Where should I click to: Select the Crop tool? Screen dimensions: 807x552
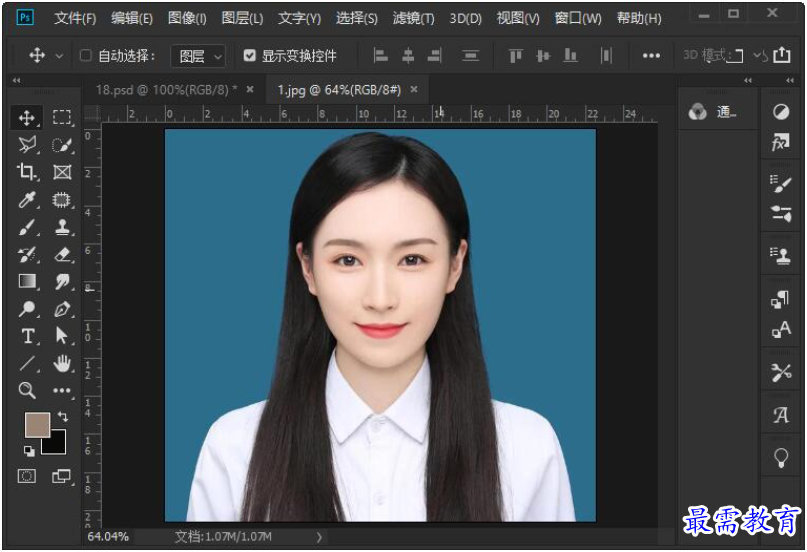[27, 172]
